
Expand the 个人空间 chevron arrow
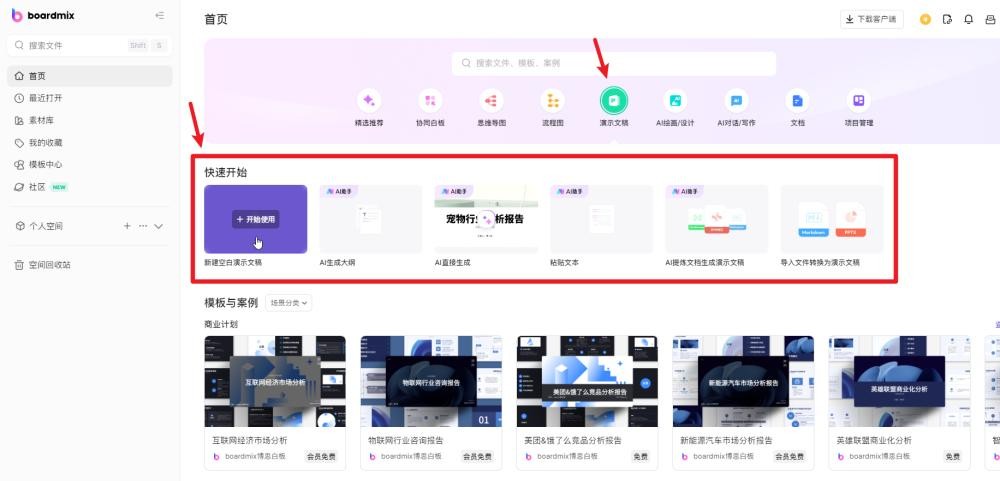[x=159, y=226]
